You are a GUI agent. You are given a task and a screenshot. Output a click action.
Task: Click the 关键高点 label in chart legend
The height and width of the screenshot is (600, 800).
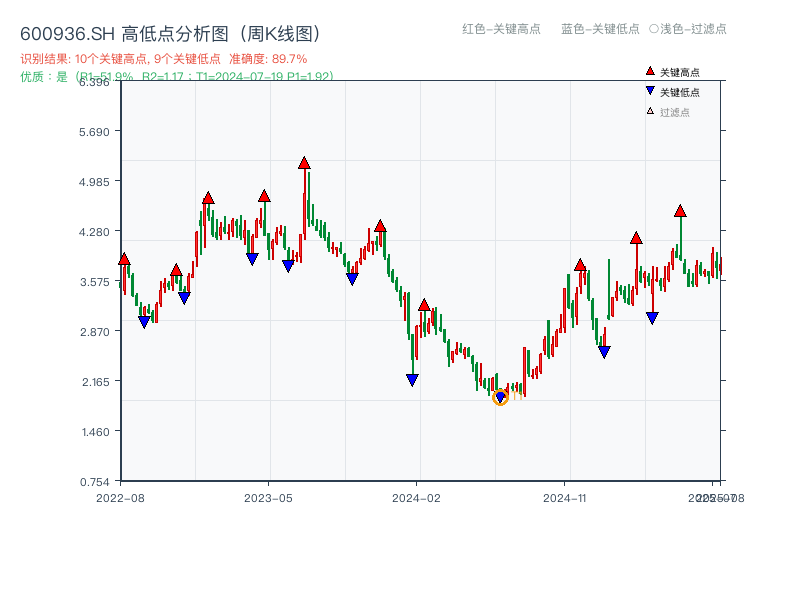tap(680, 72)
